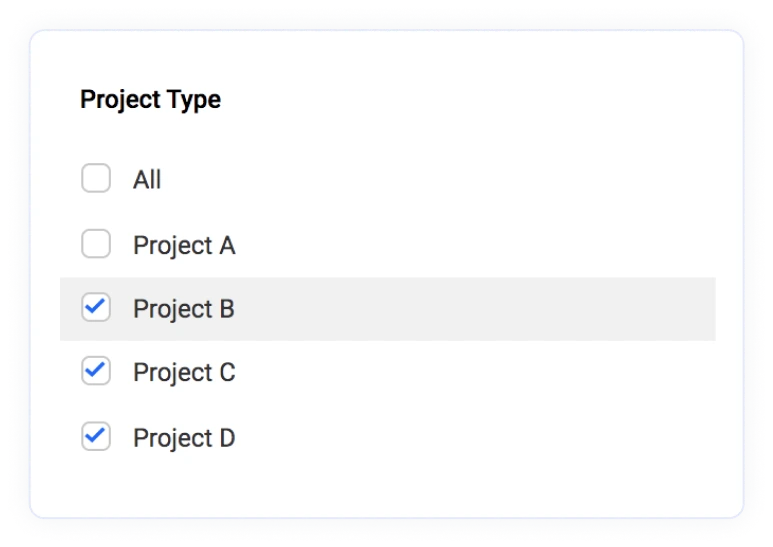
Task: Uncheck the Project B checkbox
Action: coord(96,307)
